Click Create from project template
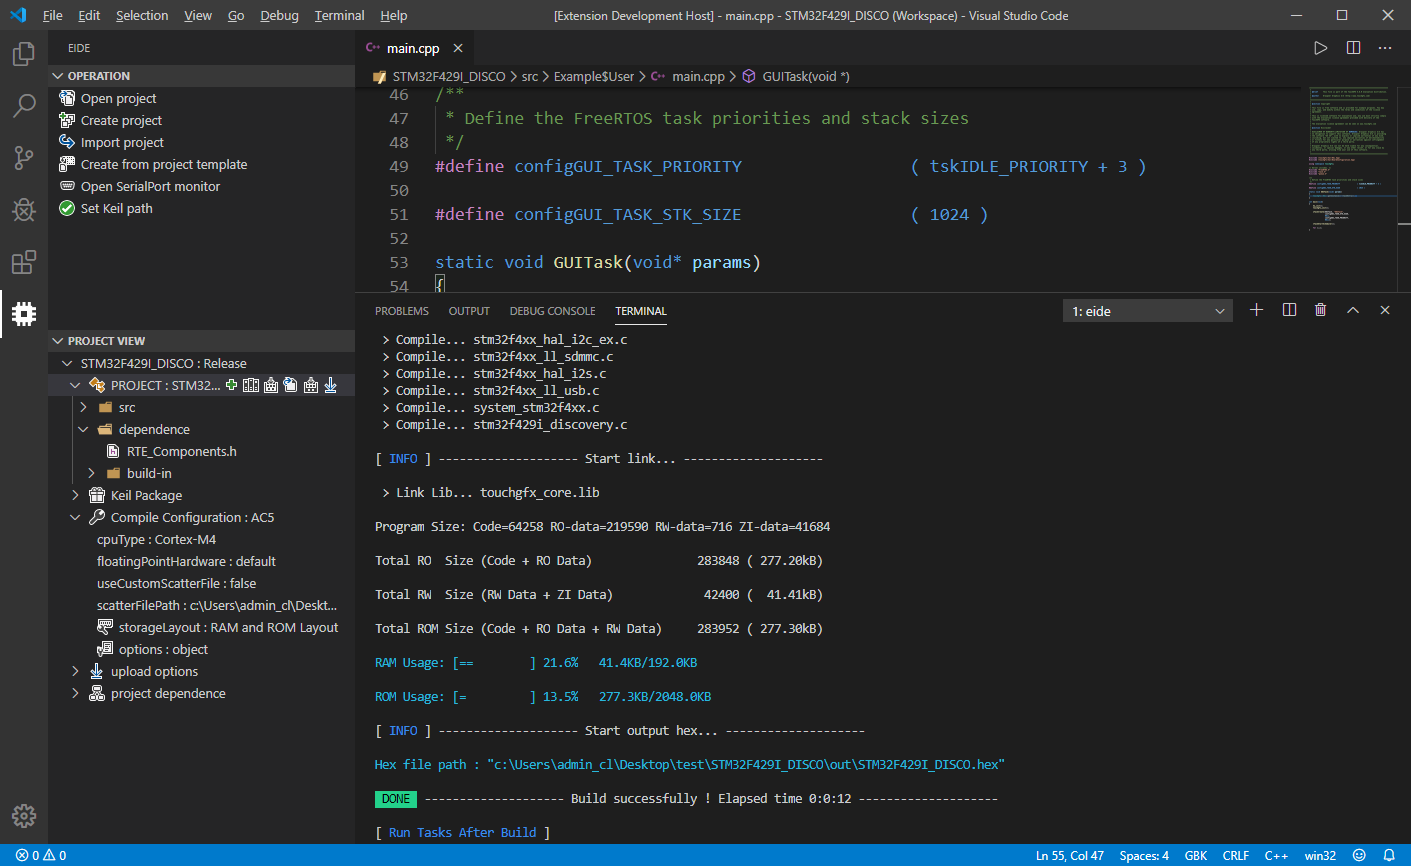 click(x=164, y=164)
